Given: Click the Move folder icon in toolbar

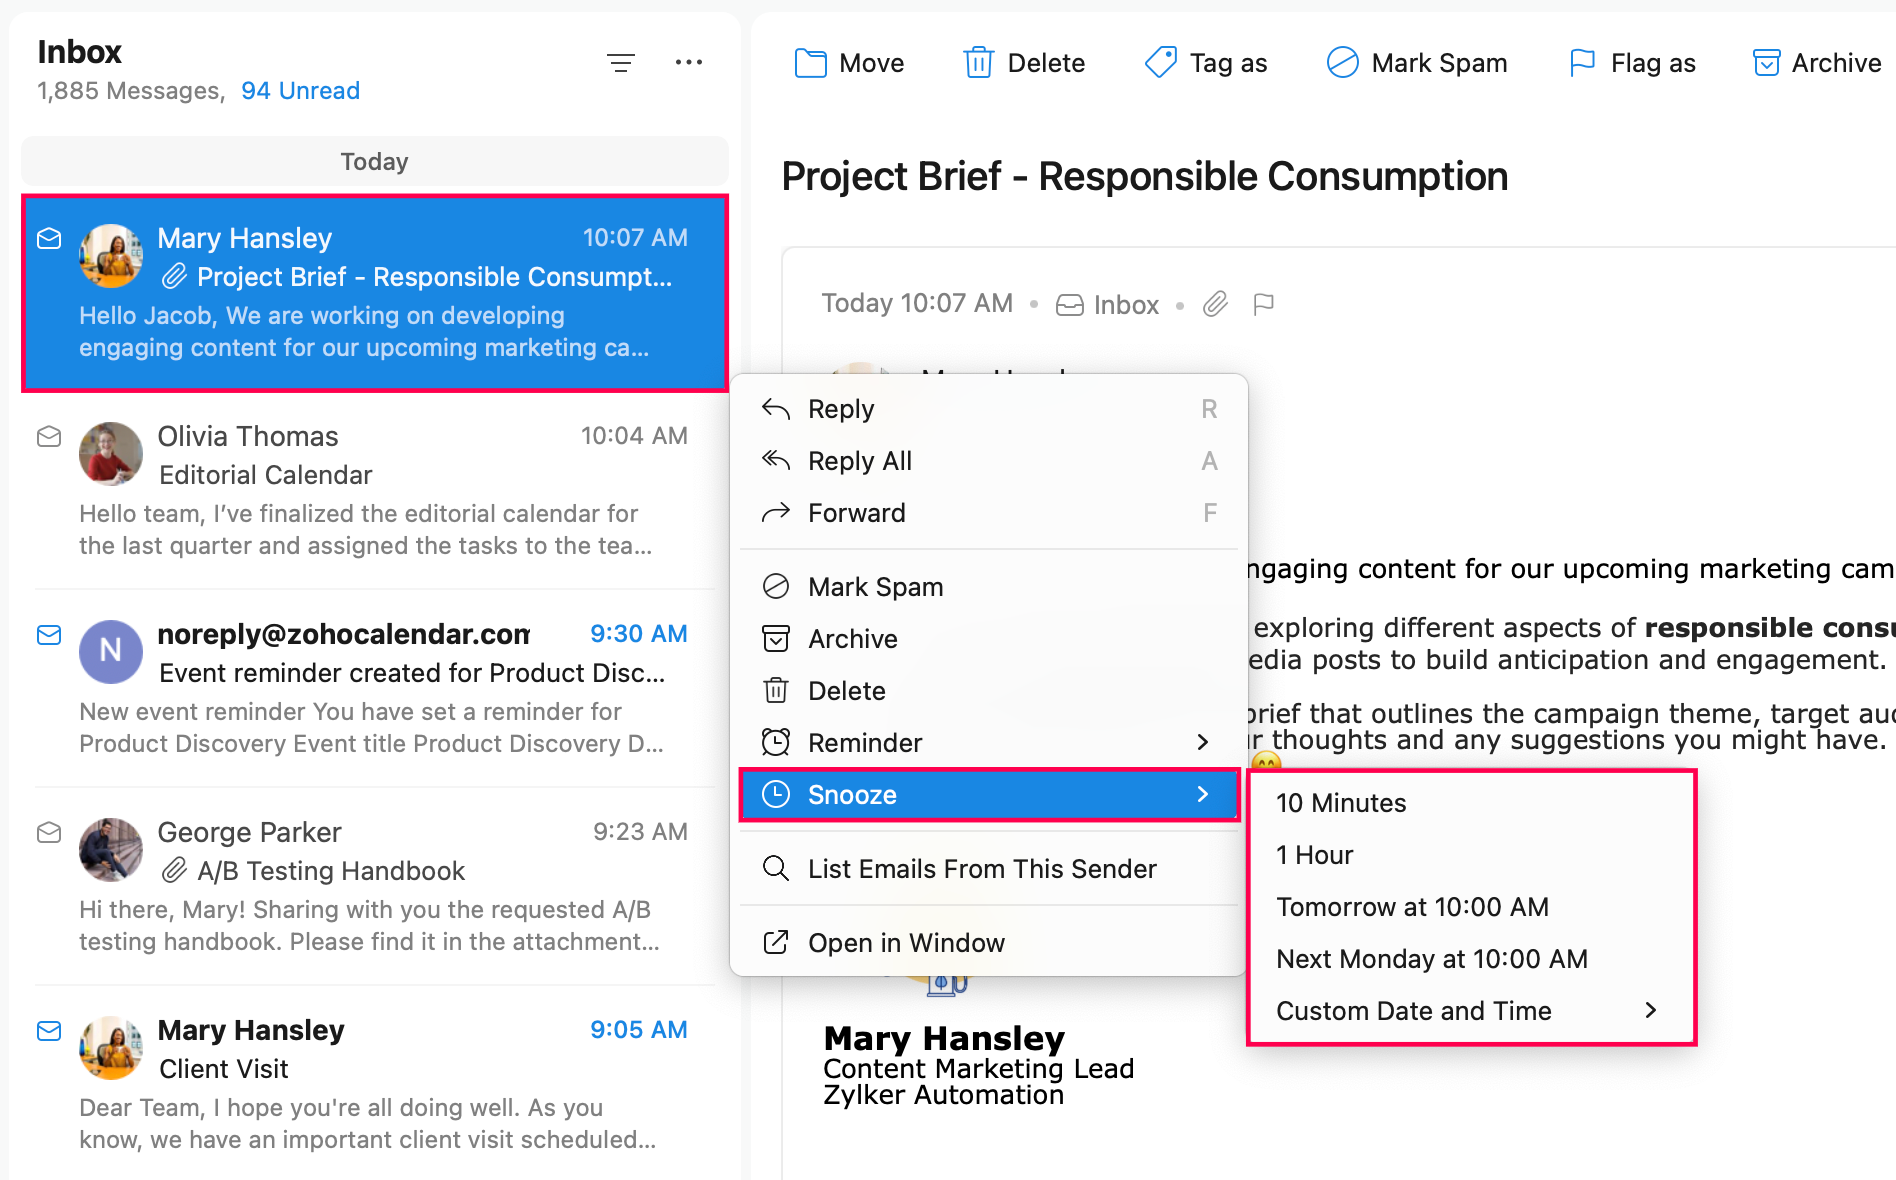Looking at the screenshot, I should [x=810, y=63].
